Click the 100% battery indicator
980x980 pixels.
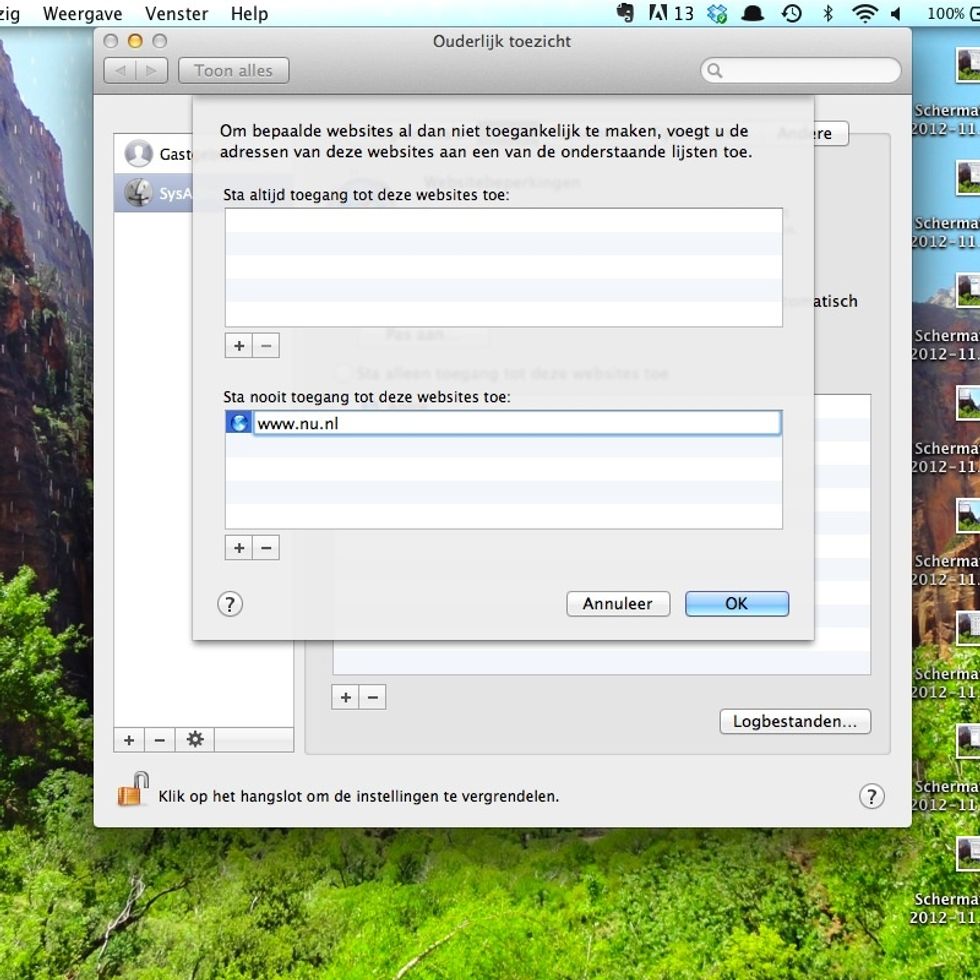click(952, 14)
